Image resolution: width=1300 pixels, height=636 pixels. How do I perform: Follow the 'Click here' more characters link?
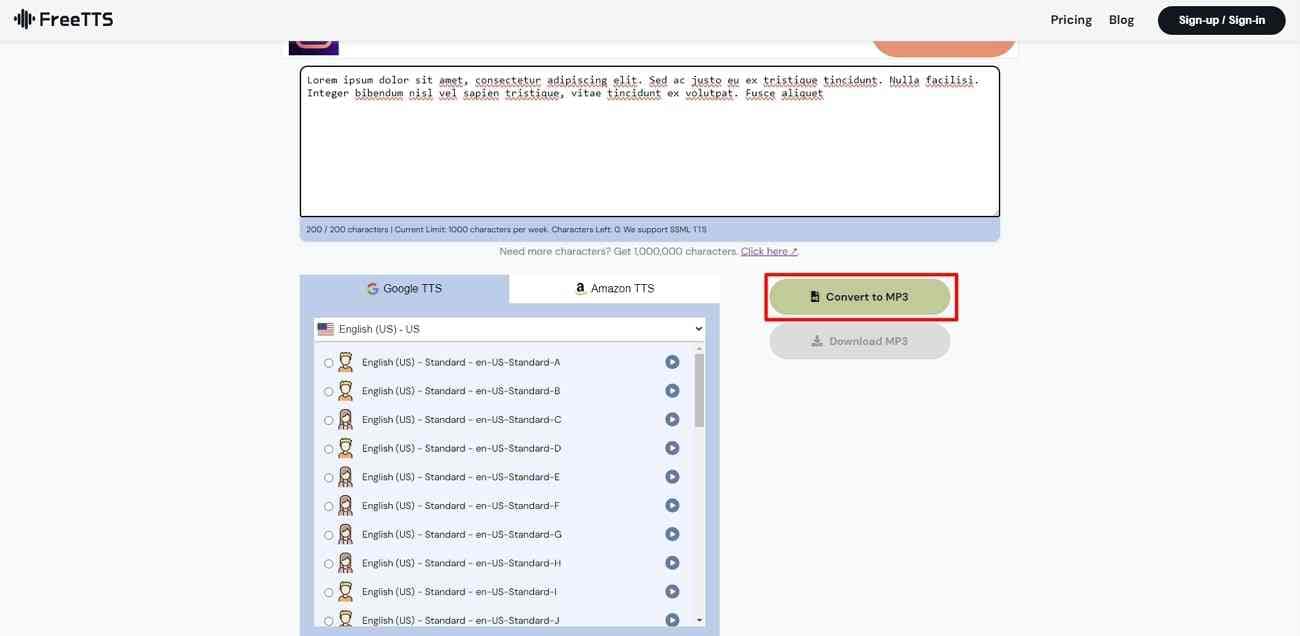point(769,252)
